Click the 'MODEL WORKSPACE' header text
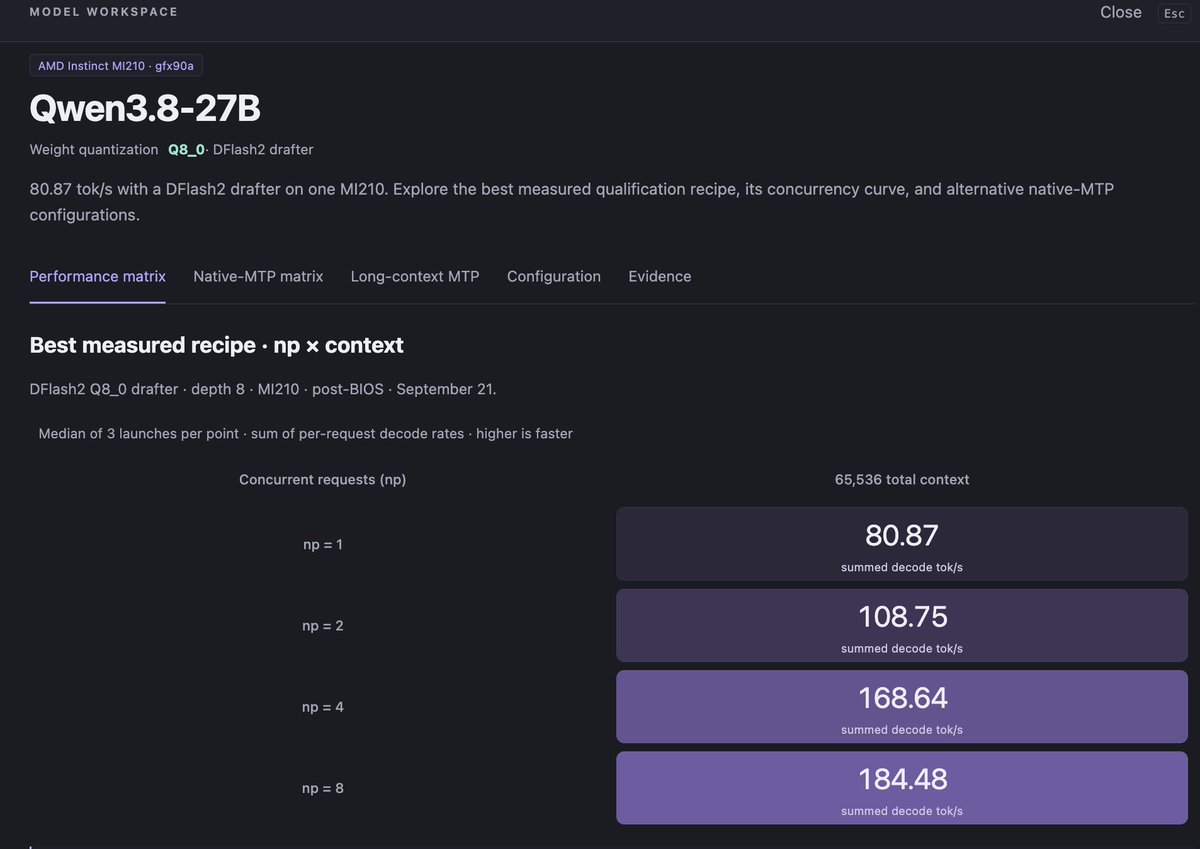Image resolution: width=1200 pixels, height=849 pixels. pyautogui.click(x=104, y=12)
